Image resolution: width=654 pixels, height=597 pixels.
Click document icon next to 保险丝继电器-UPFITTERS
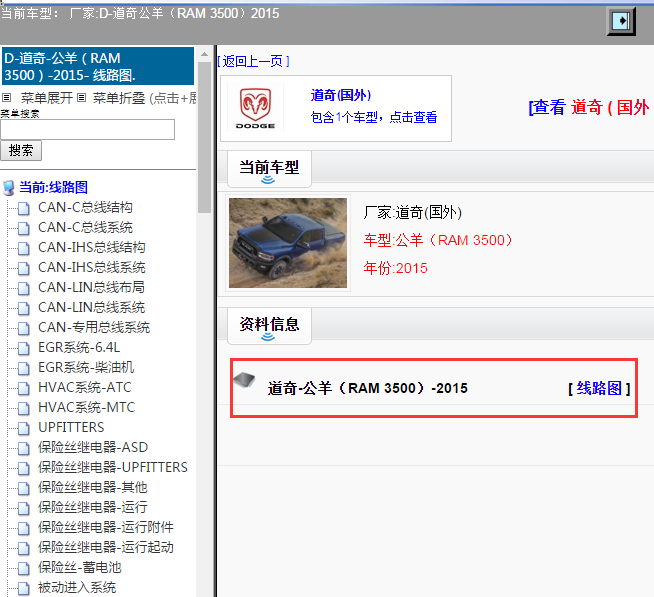tap(24, 468)
